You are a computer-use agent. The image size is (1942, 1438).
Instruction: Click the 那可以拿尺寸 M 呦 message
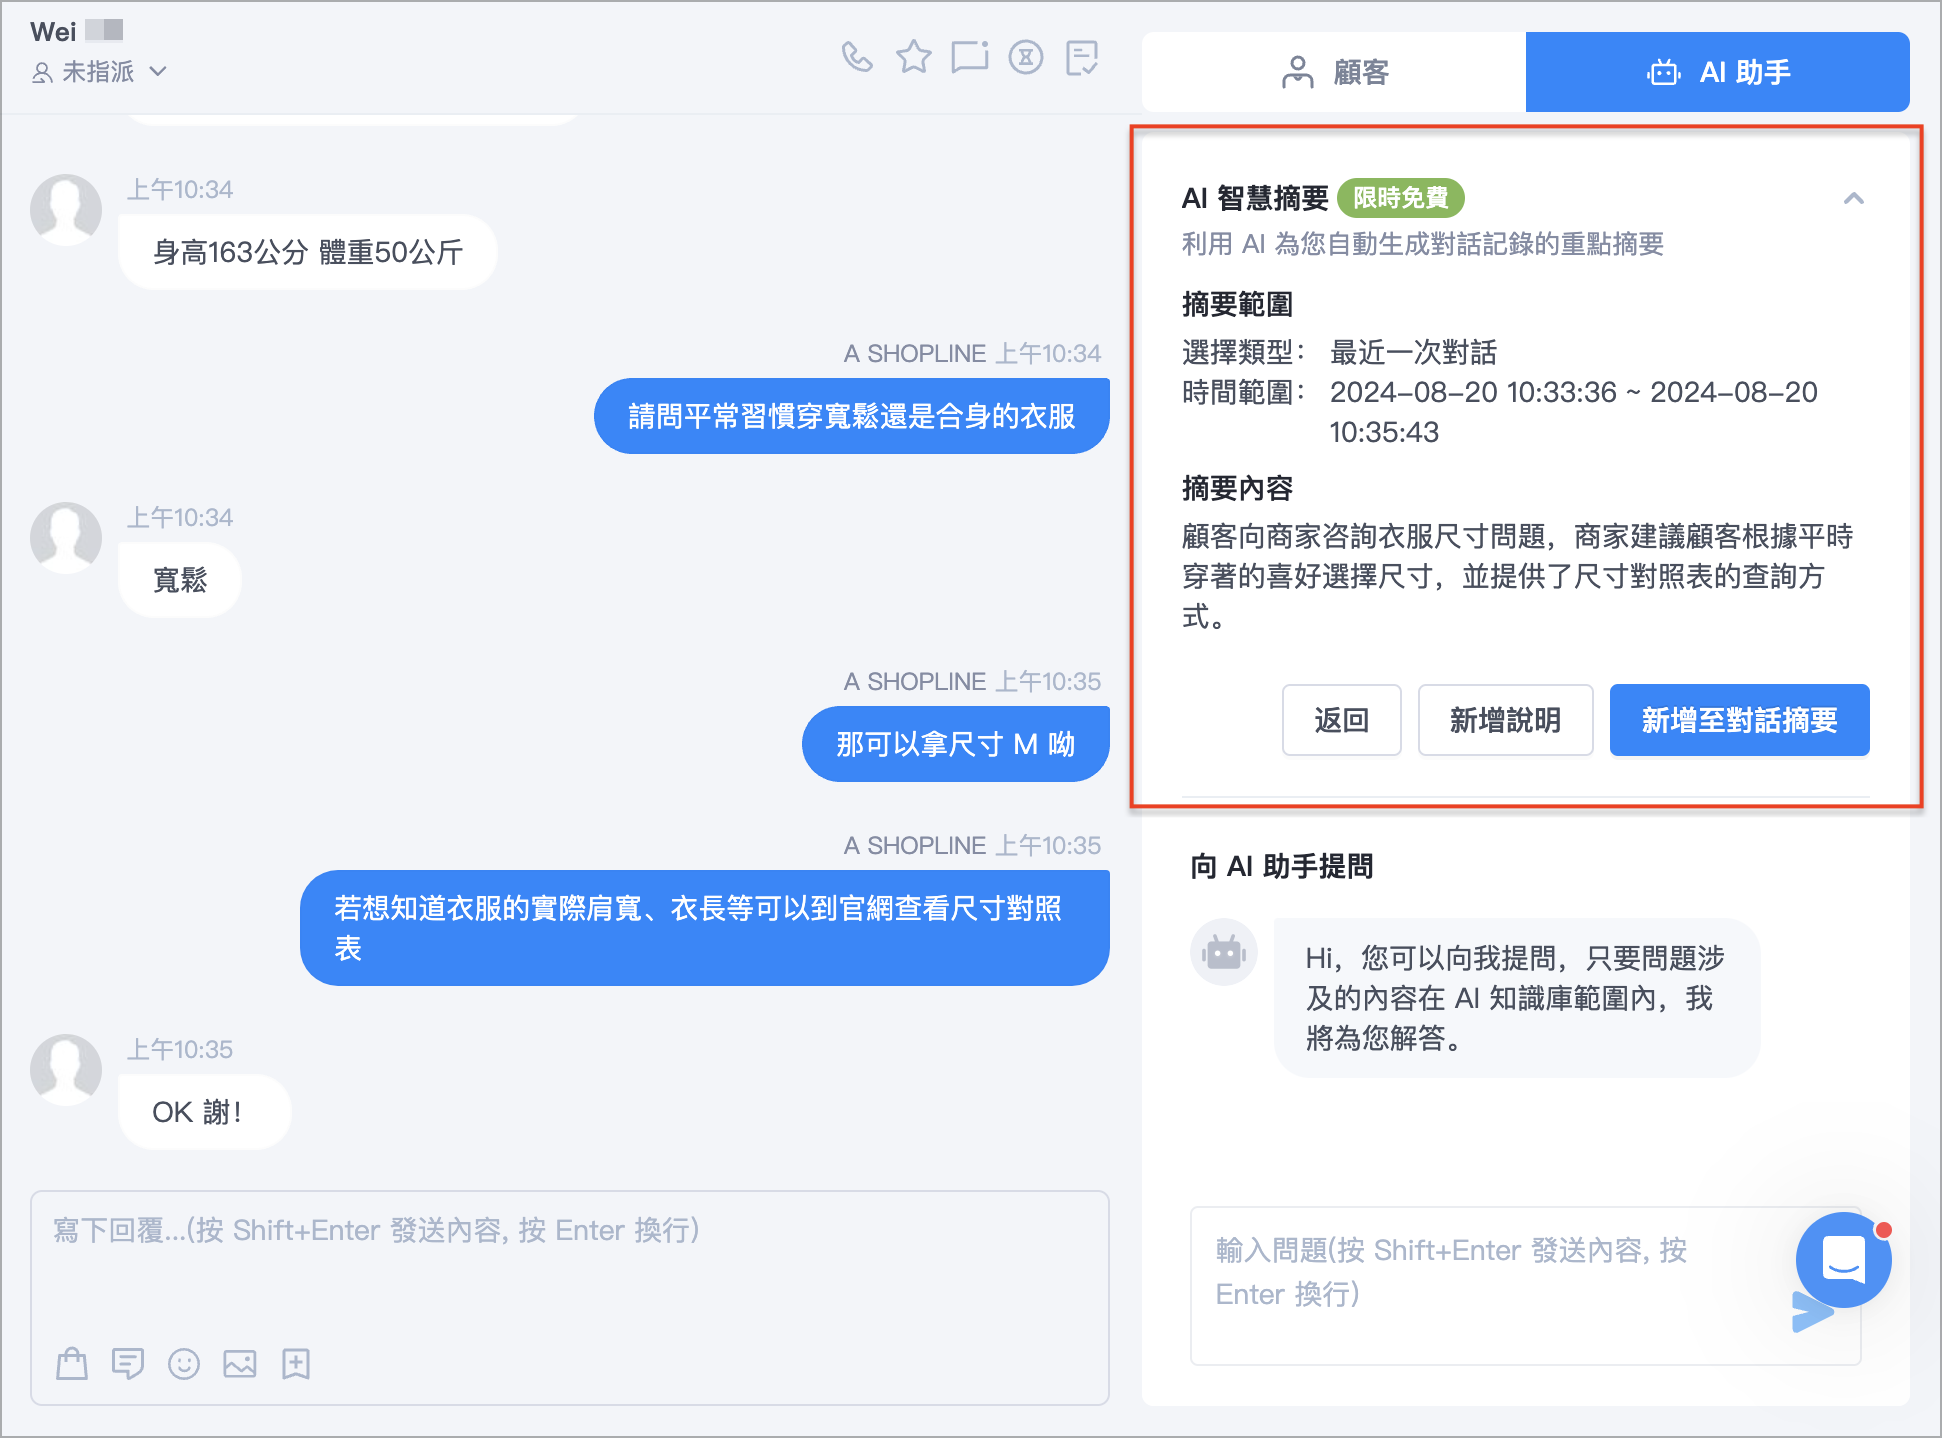(956, 744)
